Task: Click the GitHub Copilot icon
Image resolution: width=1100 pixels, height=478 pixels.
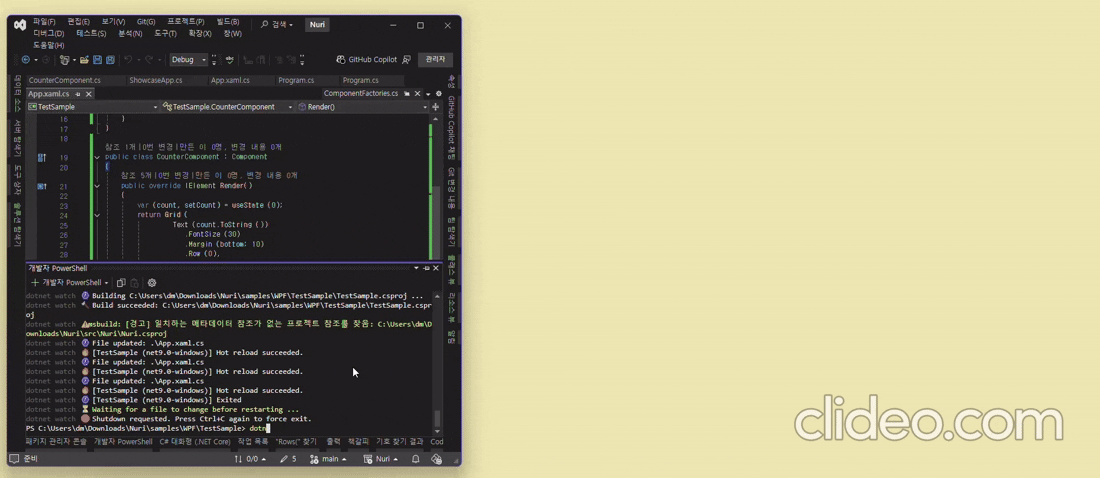Action: pyautogui.click(x=341, y=60)
